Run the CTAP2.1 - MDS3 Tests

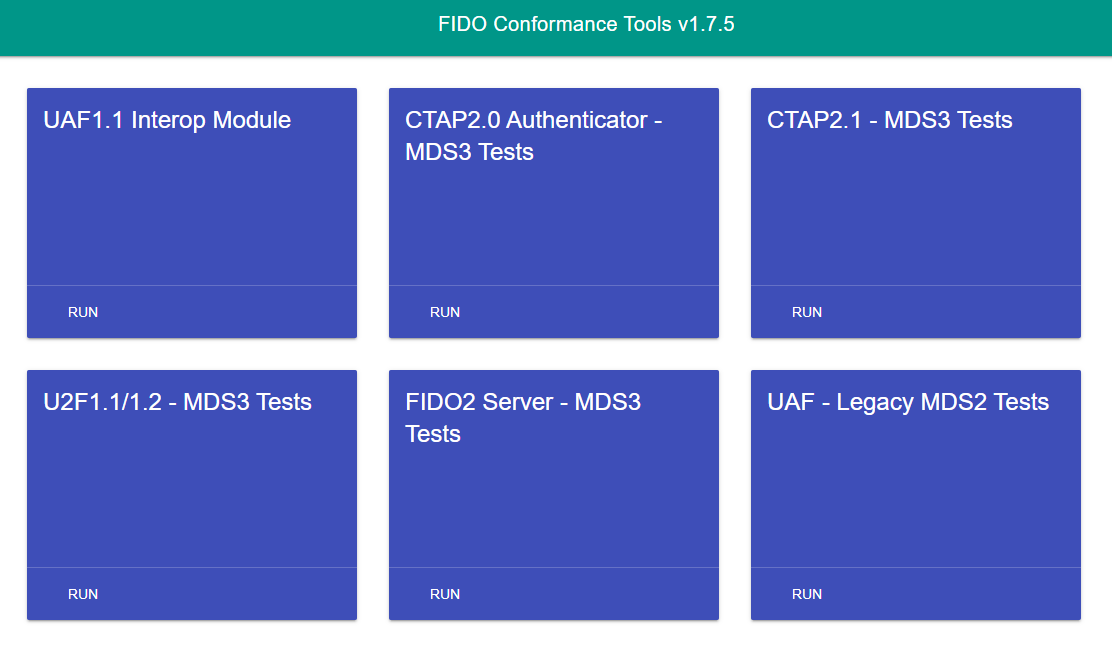(x=806, y=312)
